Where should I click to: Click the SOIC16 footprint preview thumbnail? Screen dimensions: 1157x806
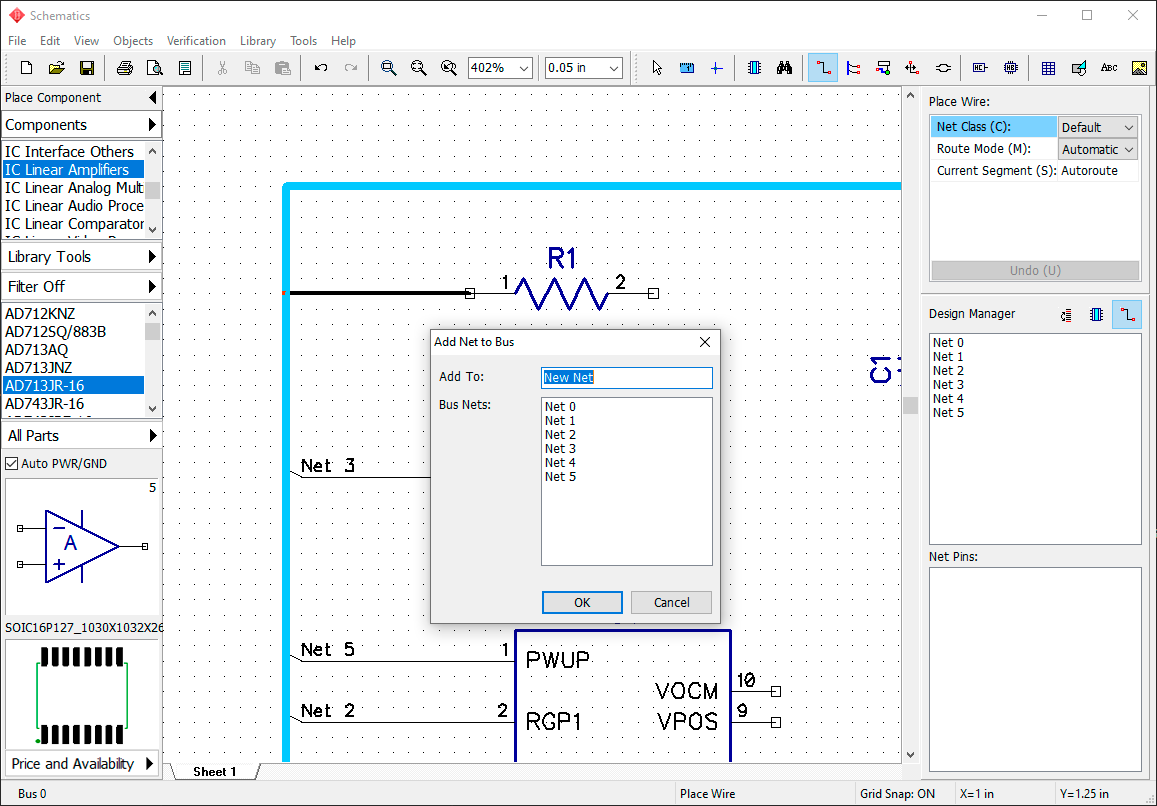click(82, 695)
